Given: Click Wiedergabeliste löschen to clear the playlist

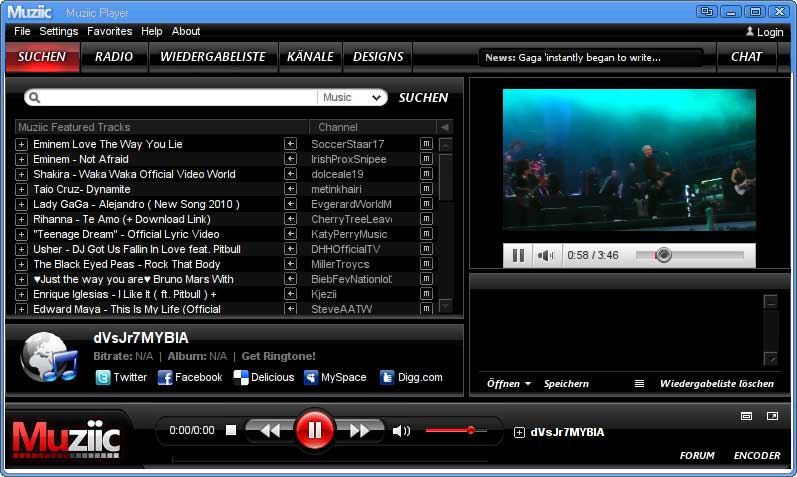Looking at the screenshot, I should point(716,384).
